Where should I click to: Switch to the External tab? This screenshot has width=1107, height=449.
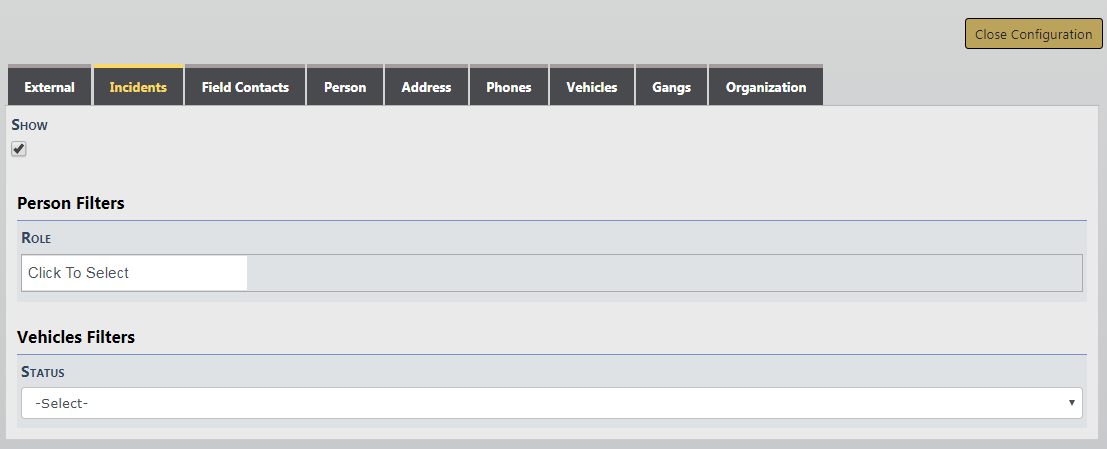point(49,87)
